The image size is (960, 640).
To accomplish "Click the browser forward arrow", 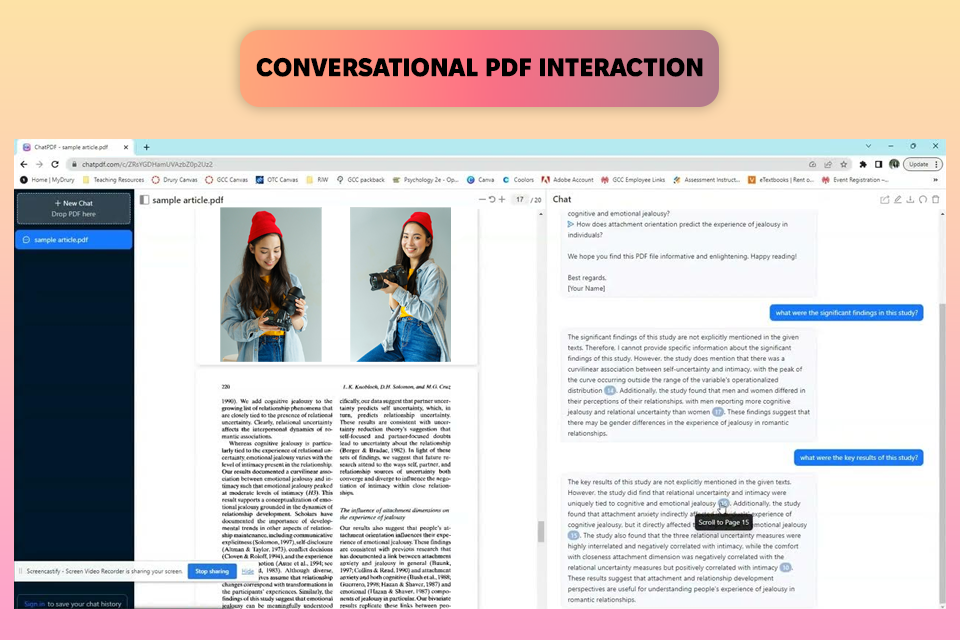I will coord(39,164).
